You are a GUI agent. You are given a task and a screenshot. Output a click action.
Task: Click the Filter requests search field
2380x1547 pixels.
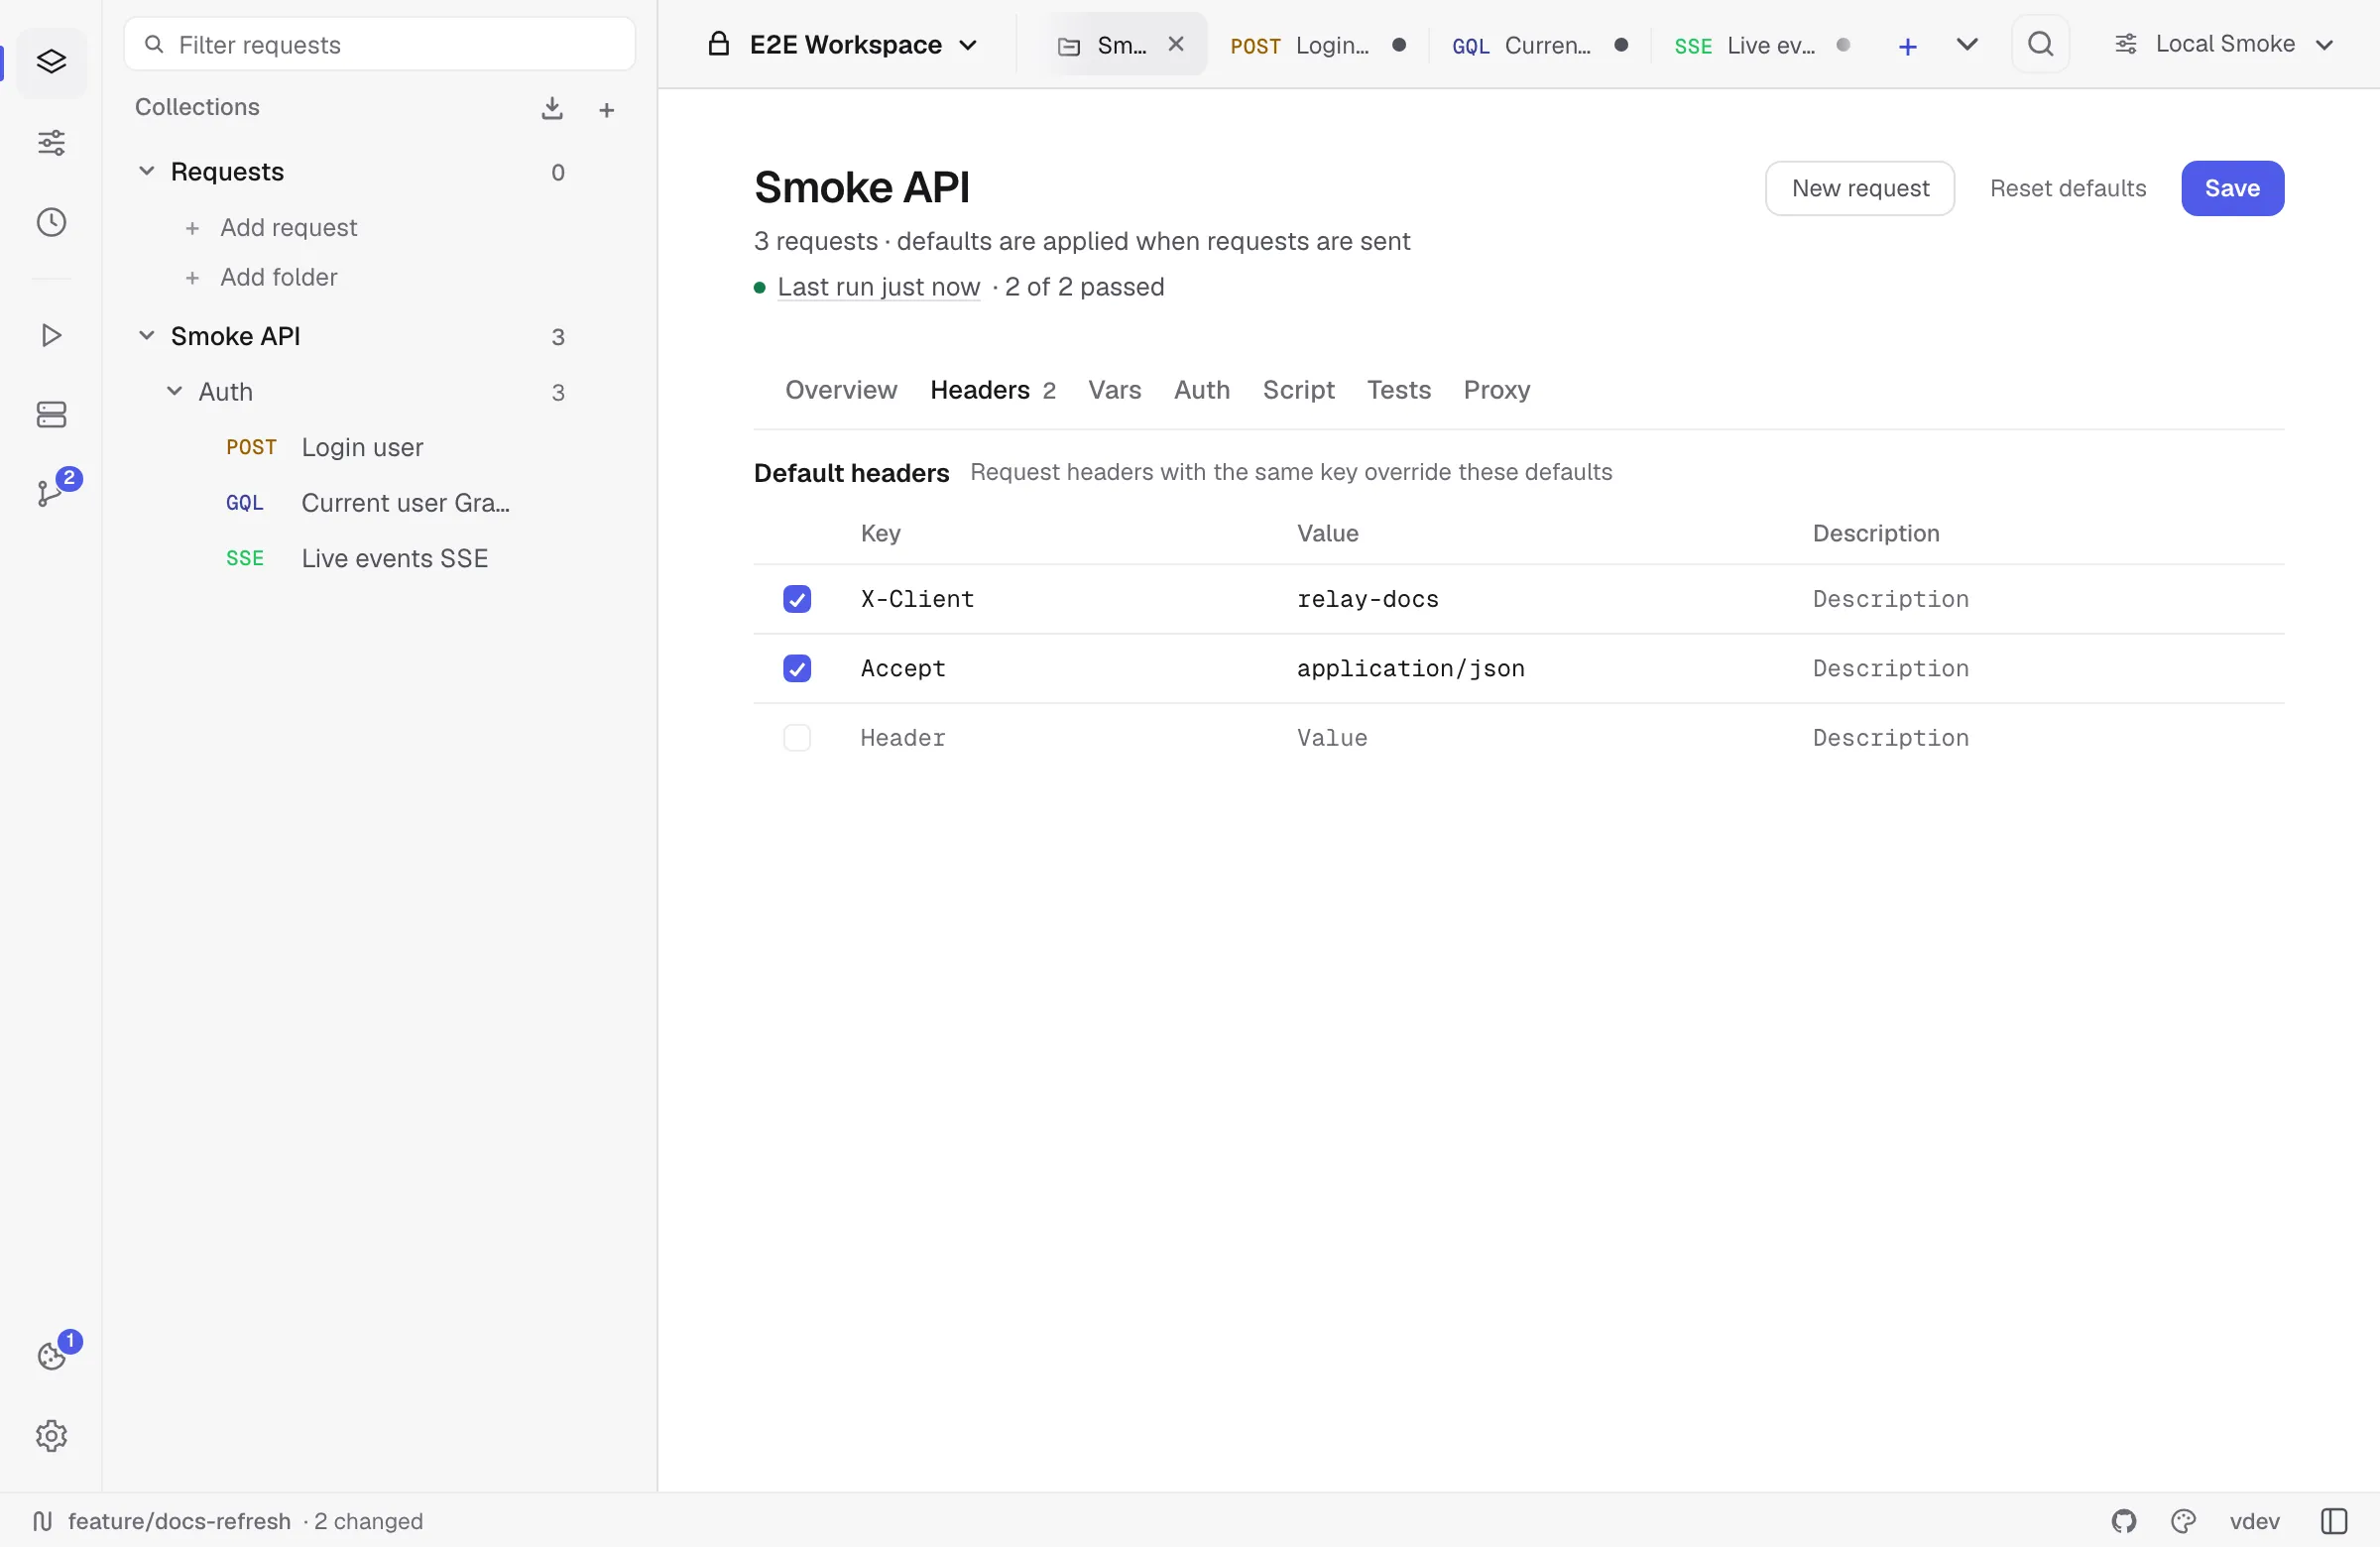tap(379, 44)
